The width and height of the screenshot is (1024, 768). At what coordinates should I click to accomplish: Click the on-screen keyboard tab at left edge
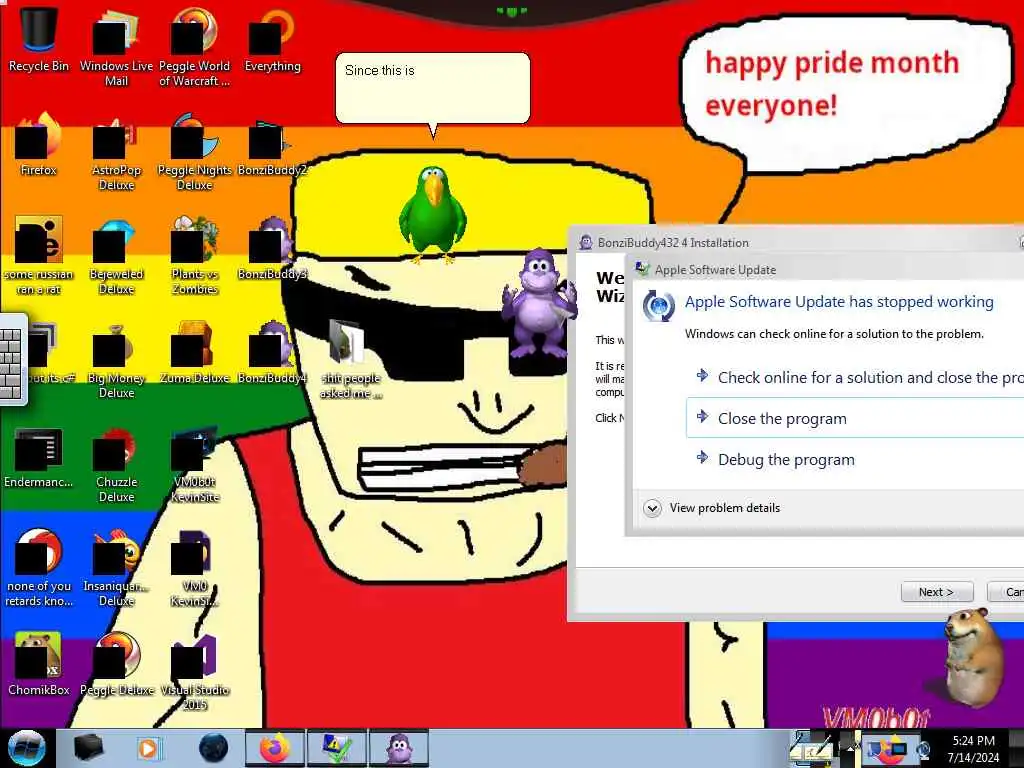(x=12, y=359)
